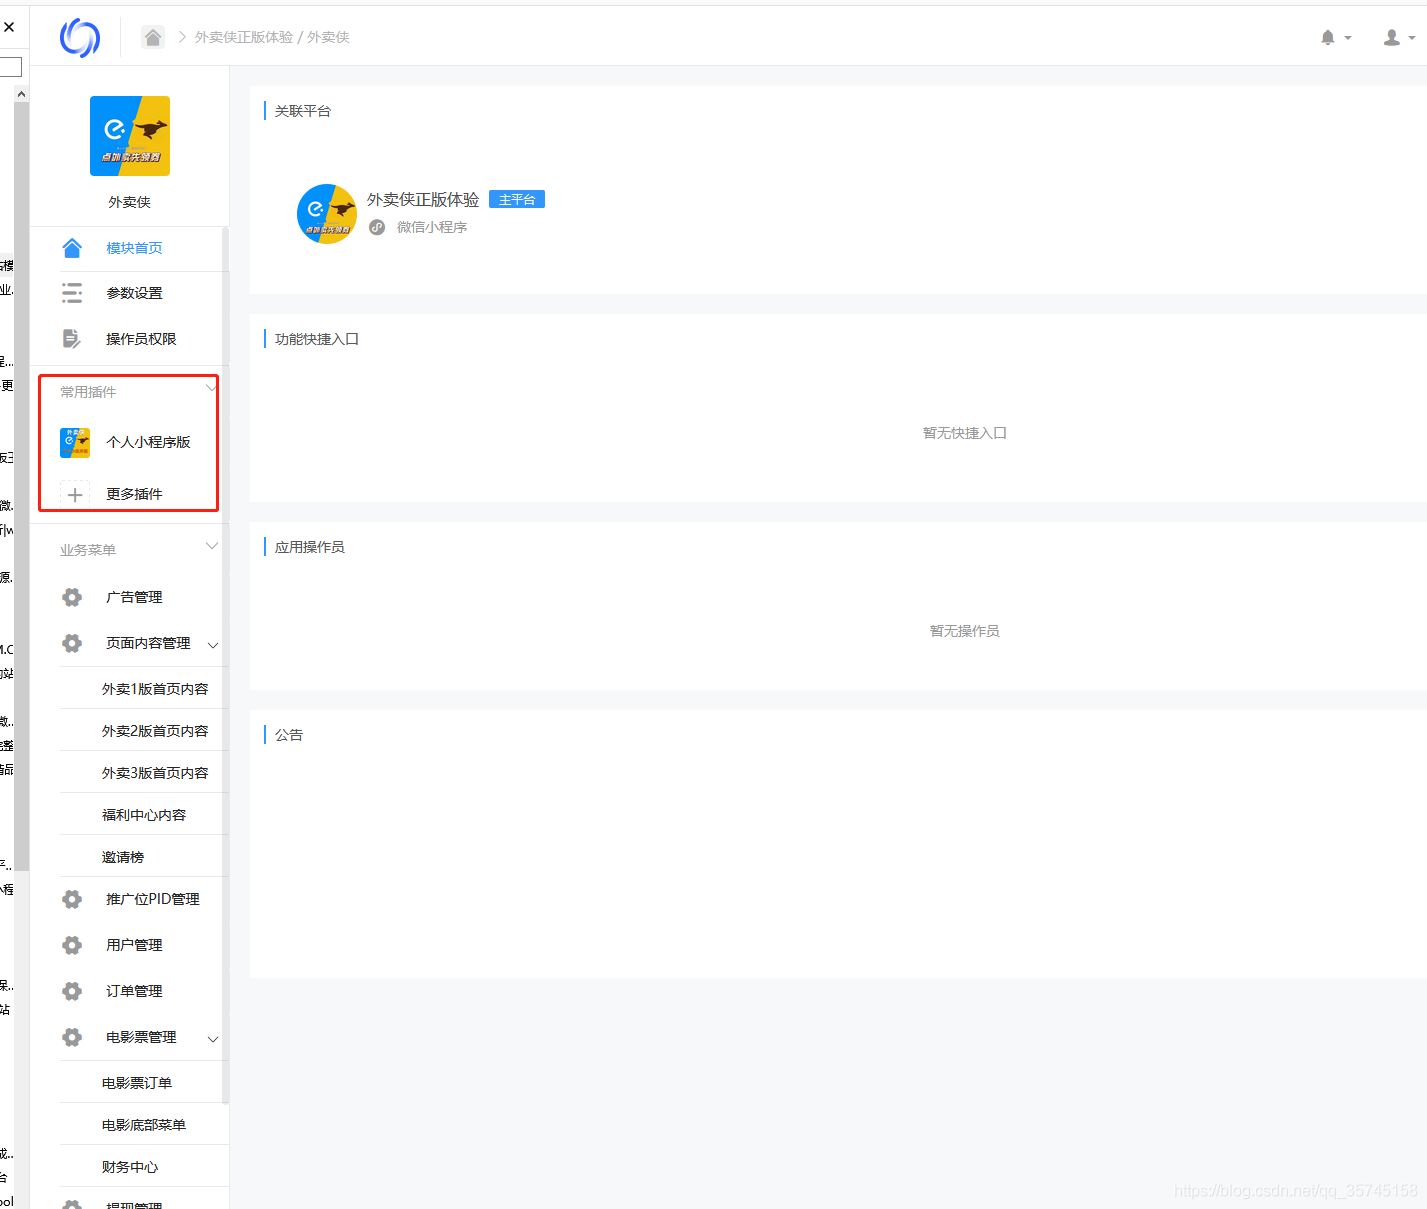The height and width of the screenshot is (1209, 1427).
Task: Click the gear icon beside 用户管理
Action: coord(72,945)
